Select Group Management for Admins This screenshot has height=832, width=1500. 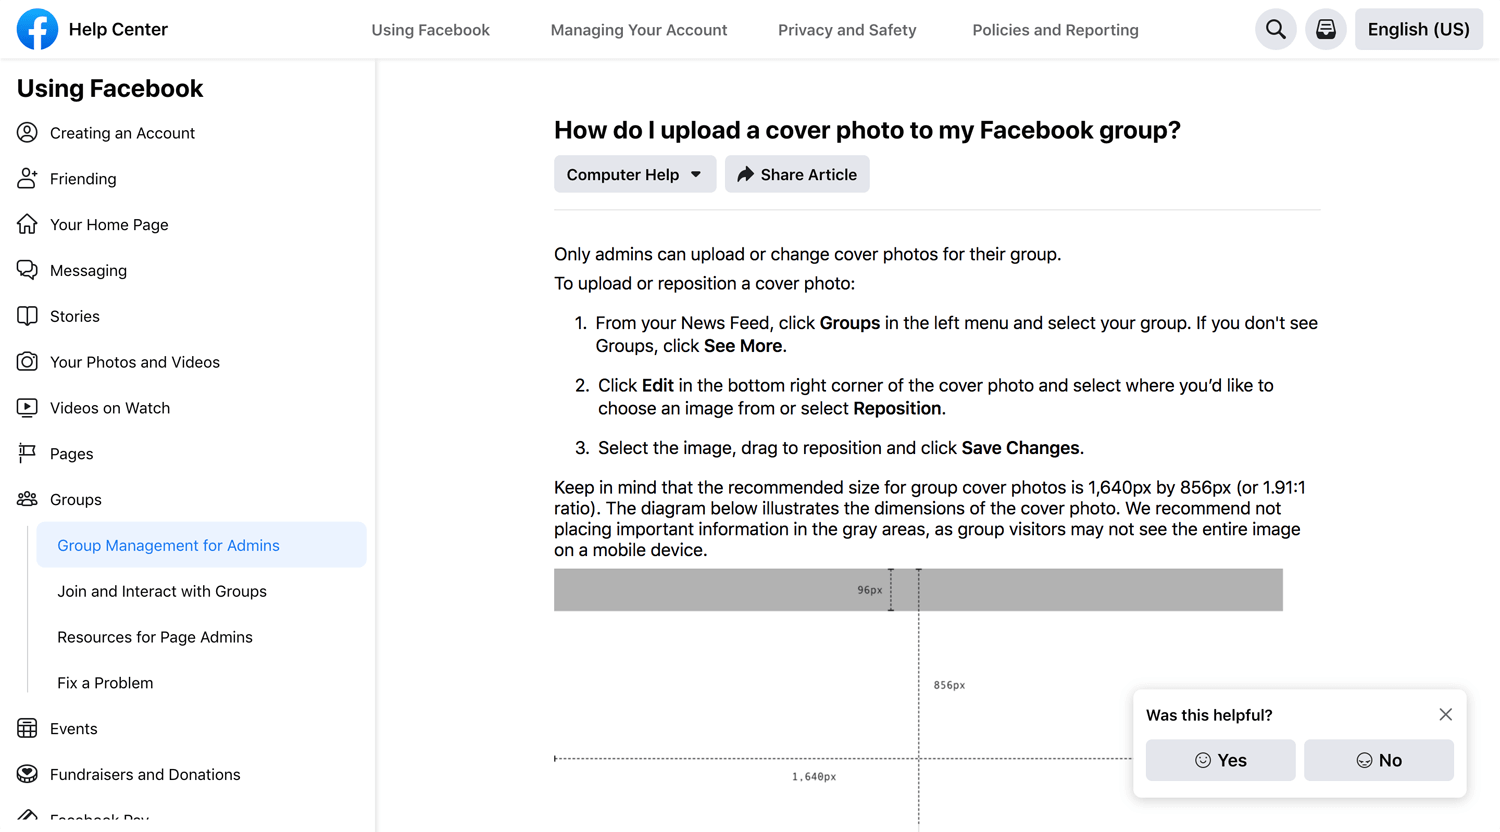(201, 545)
